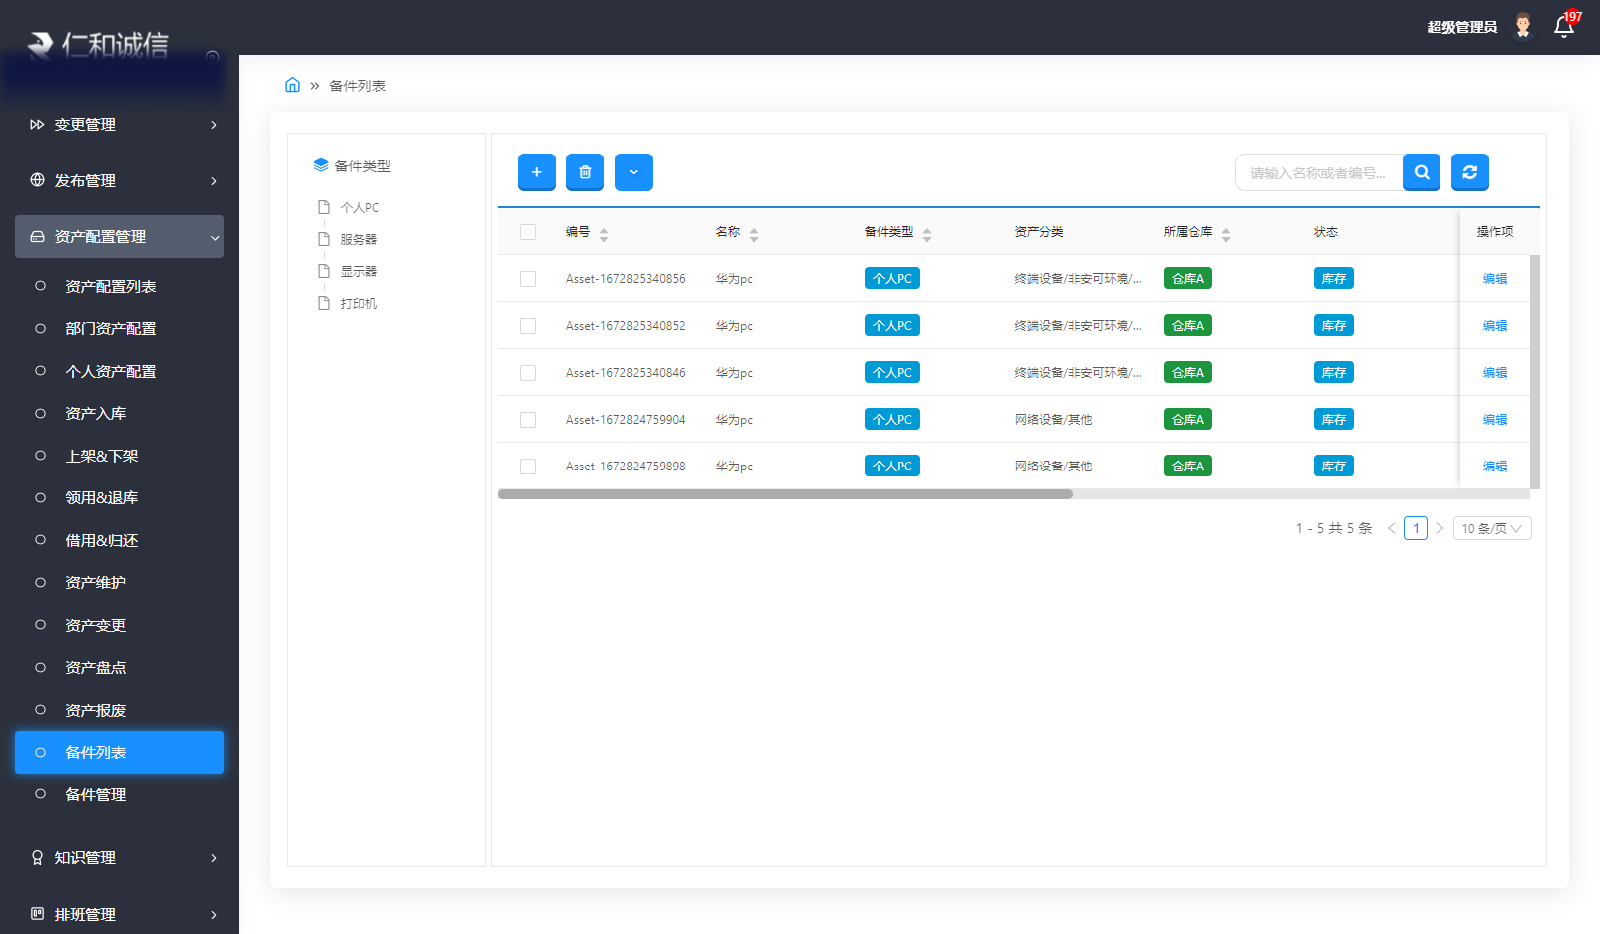Edit asset Asset-1672825340856

pos(1495,279)
